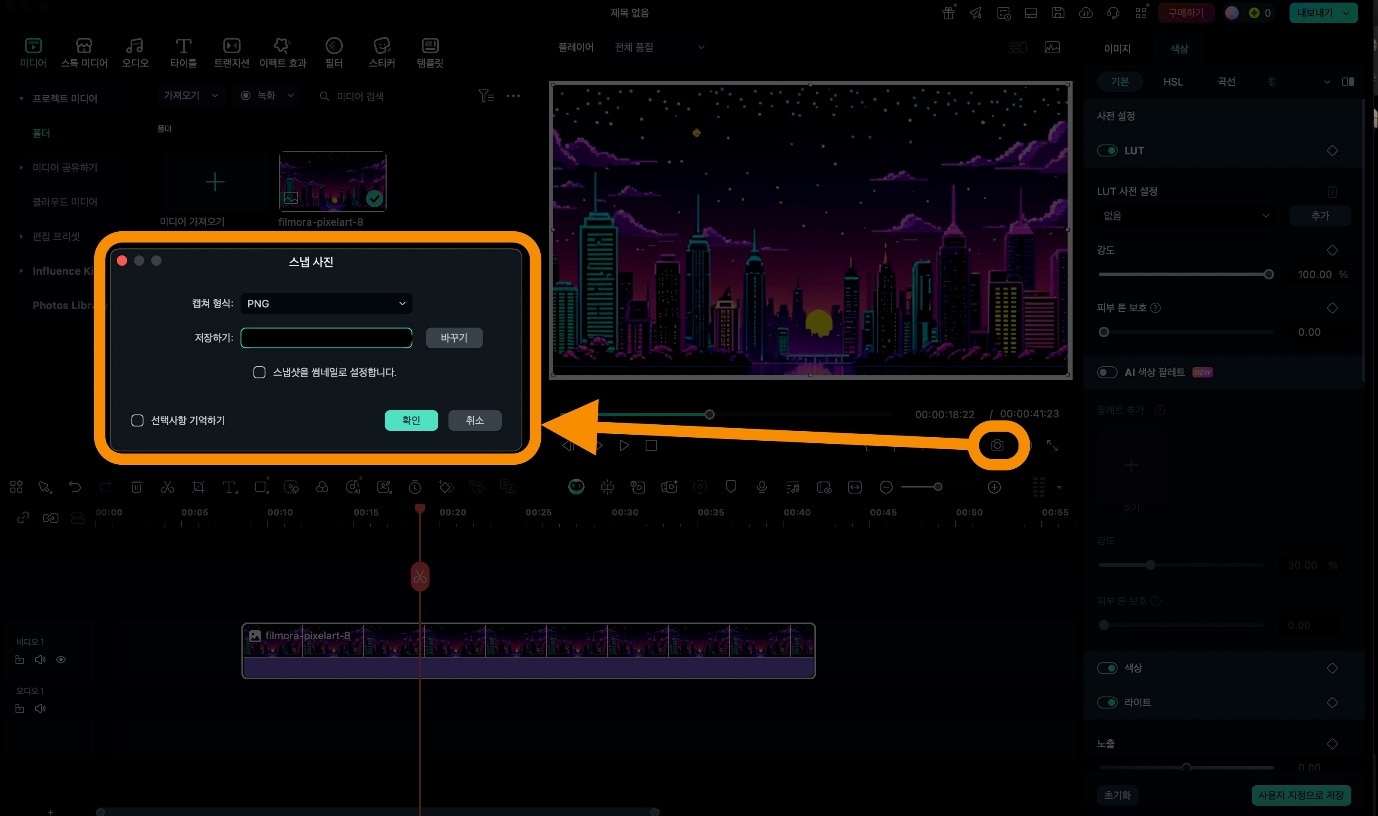Click the 저장하기 path input field
The width and height of the screenshot is (1378, 816).
(x=326, y=338)
